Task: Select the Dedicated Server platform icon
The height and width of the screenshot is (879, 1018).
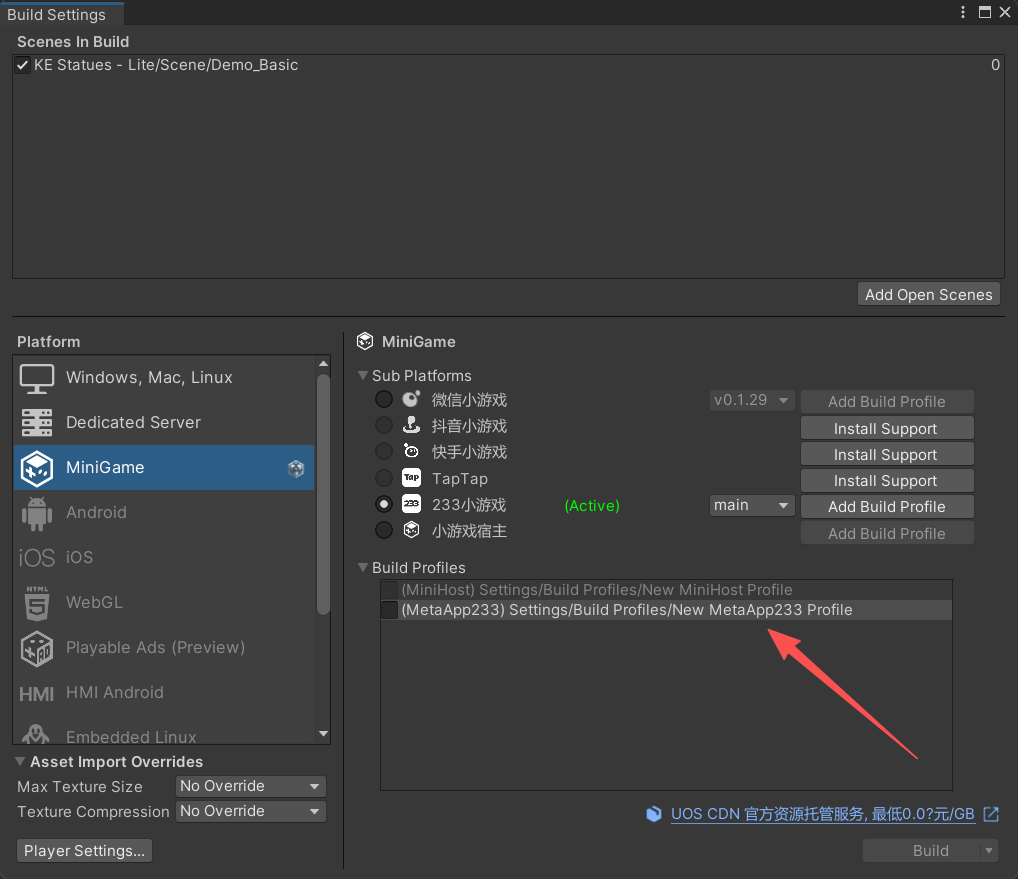Action: pyautogui.click(x=37, y=423)
